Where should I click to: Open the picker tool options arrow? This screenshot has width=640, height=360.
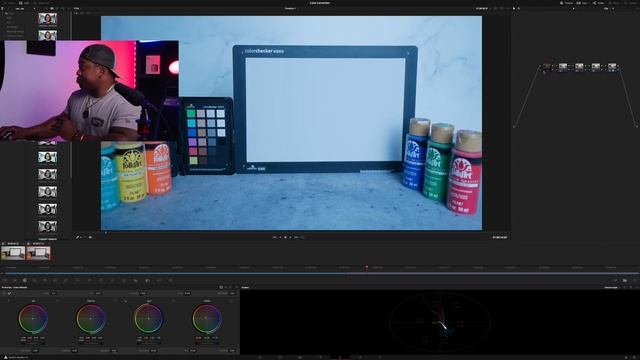pyautogui.click(x=82, y=237)
